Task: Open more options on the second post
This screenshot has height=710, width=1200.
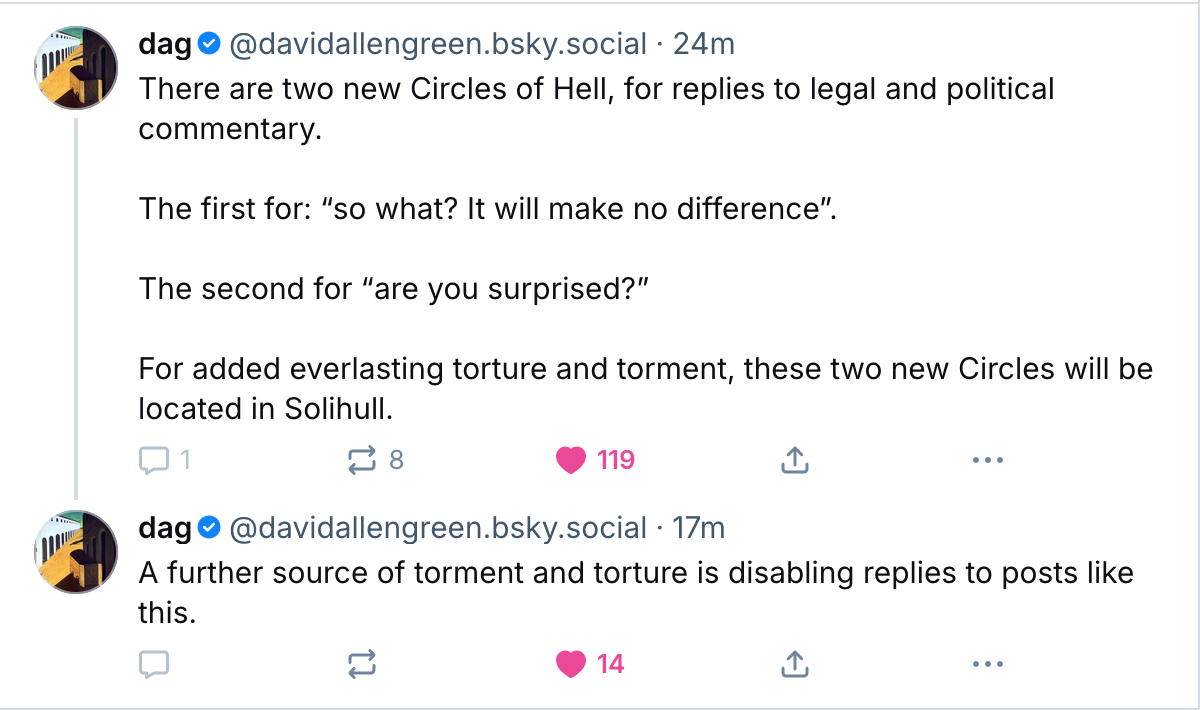Action: (x=987, y=663)
